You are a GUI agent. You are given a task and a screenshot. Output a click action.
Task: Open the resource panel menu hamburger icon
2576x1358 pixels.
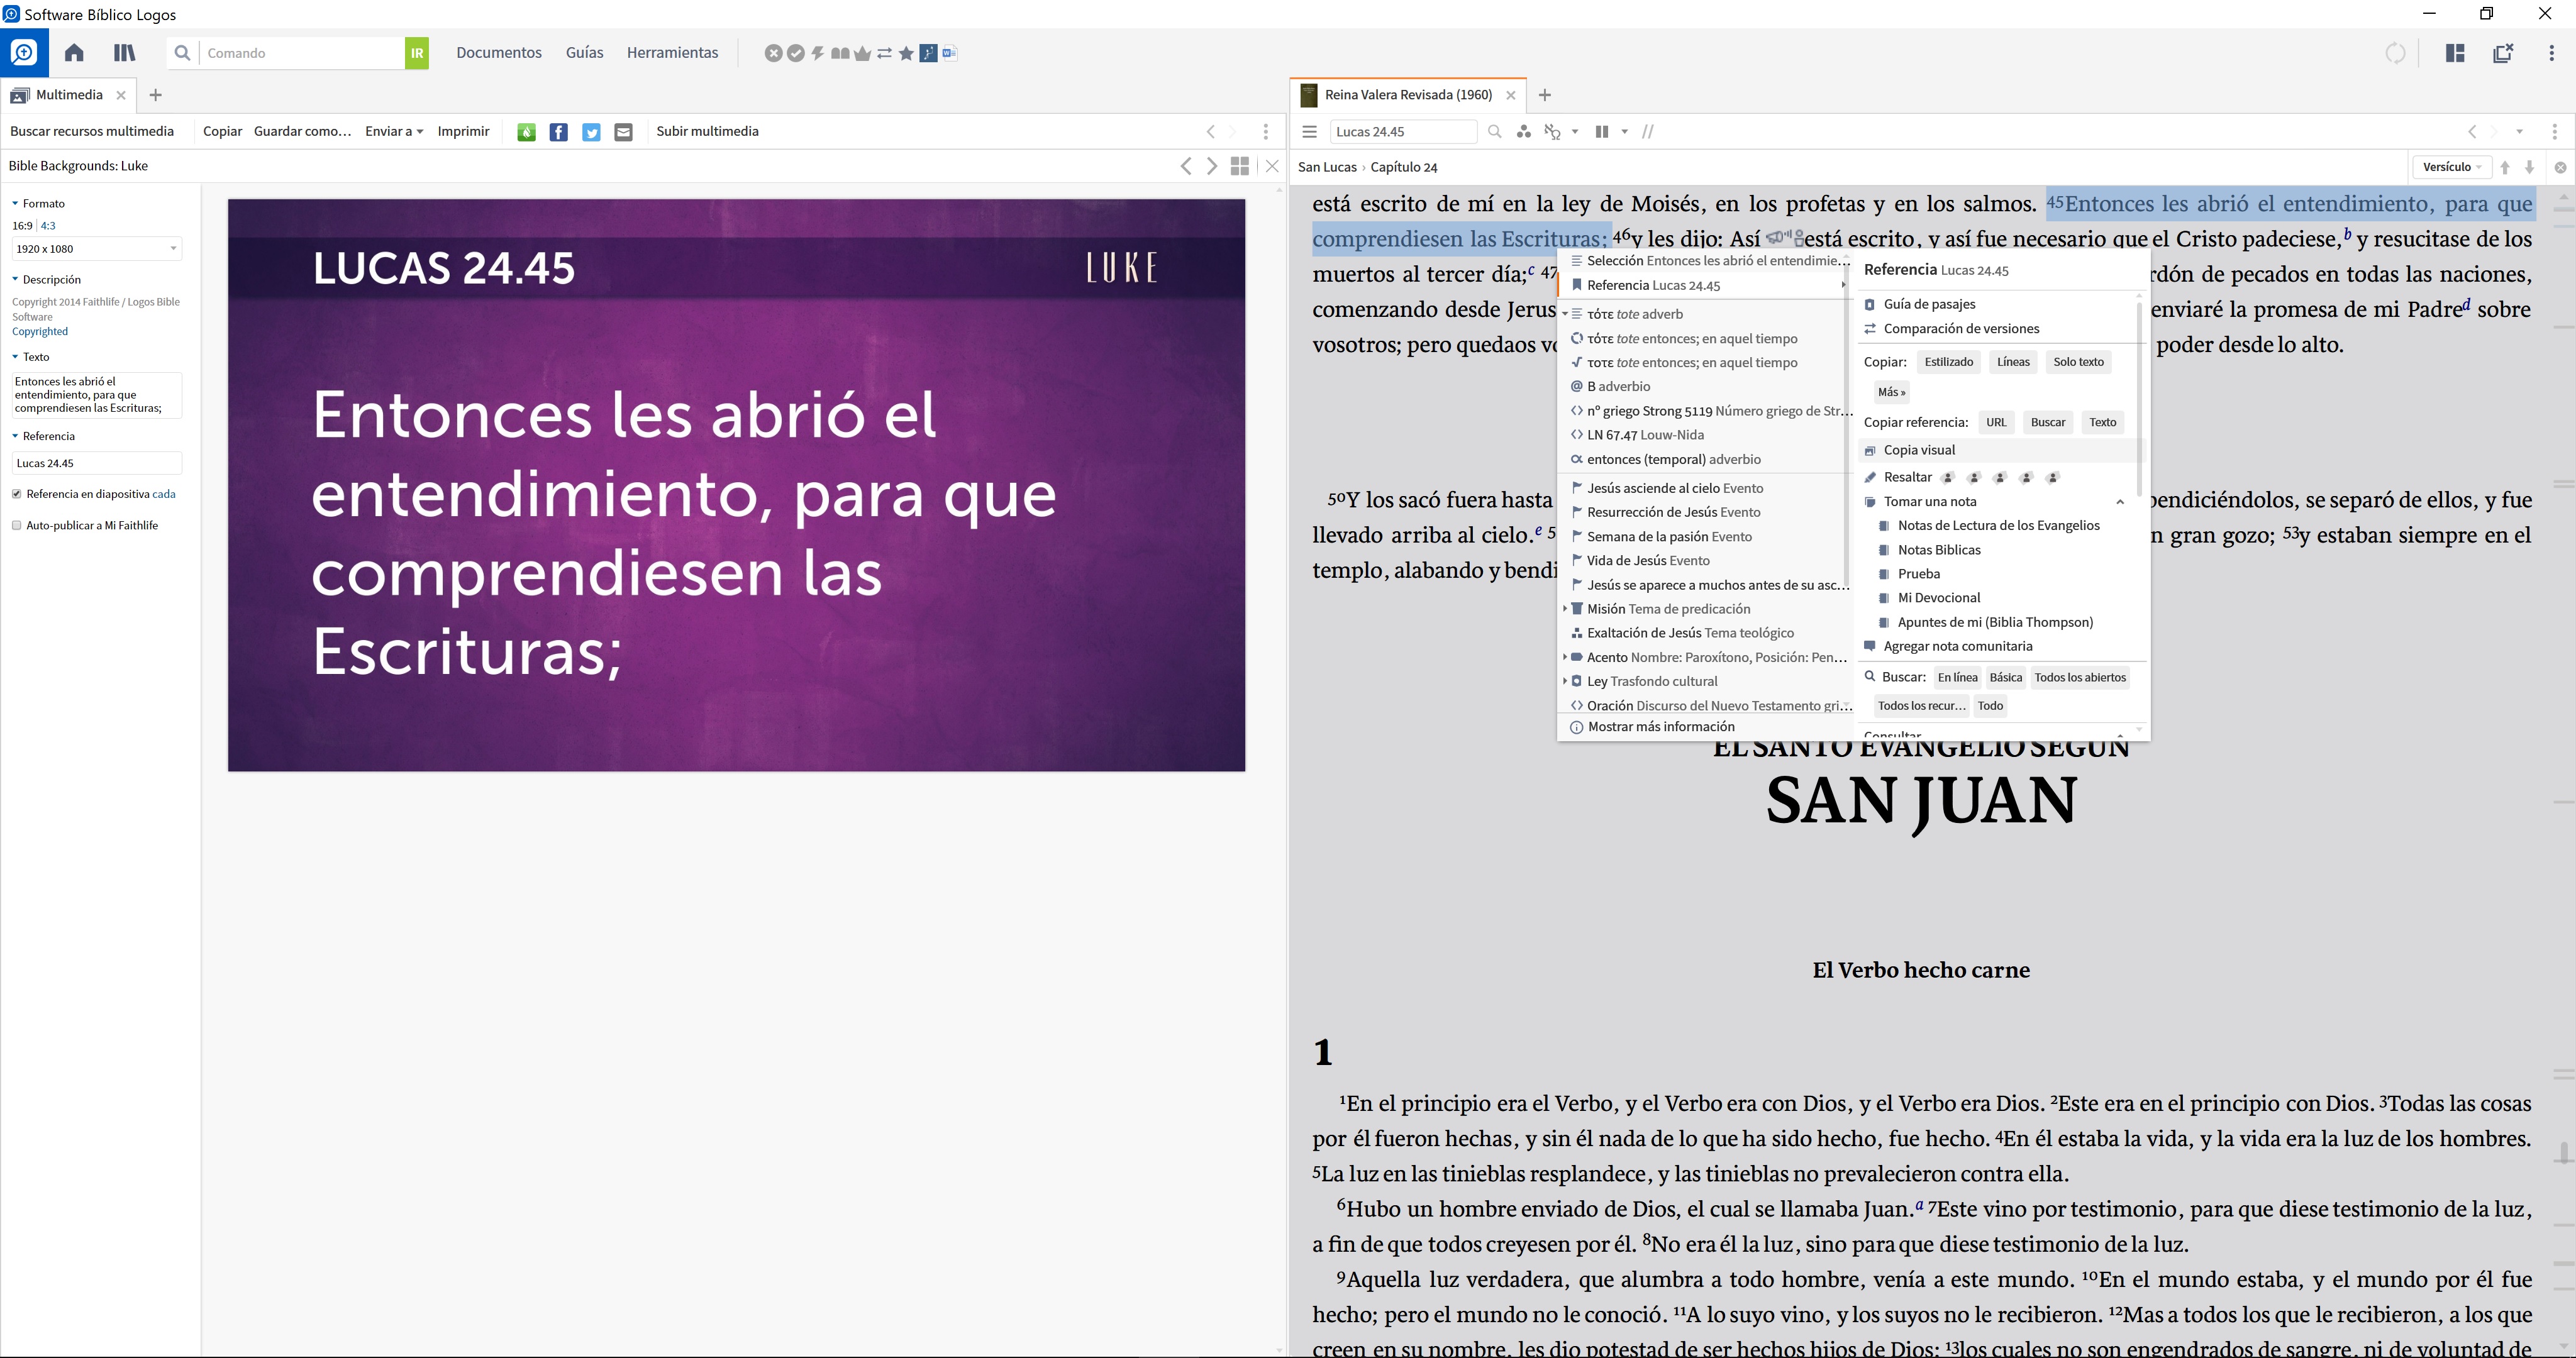(1309, 132)
